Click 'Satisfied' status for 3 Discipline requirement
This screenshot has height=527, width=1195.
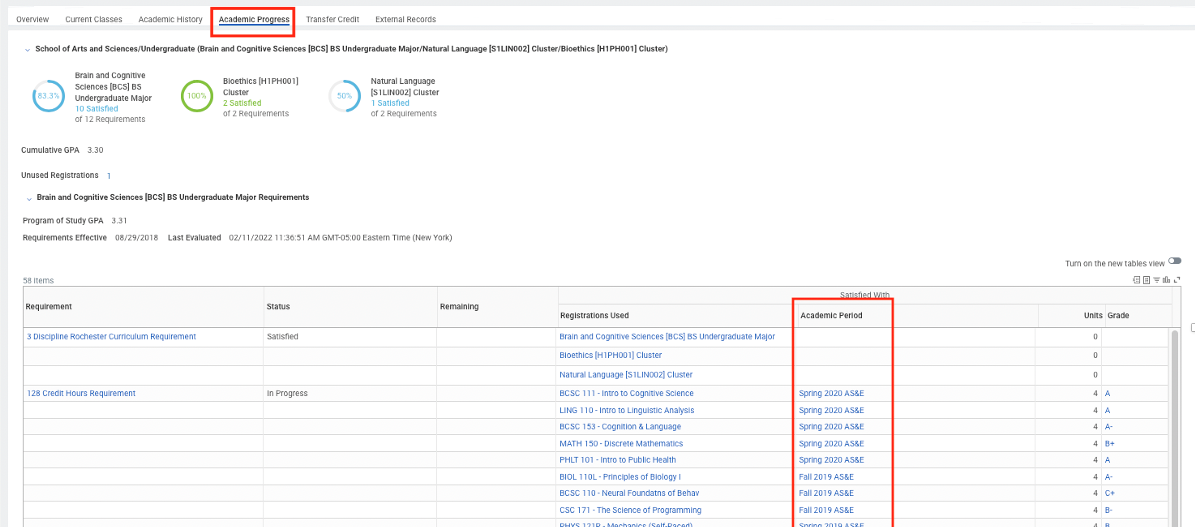click(x=282, y=336)
